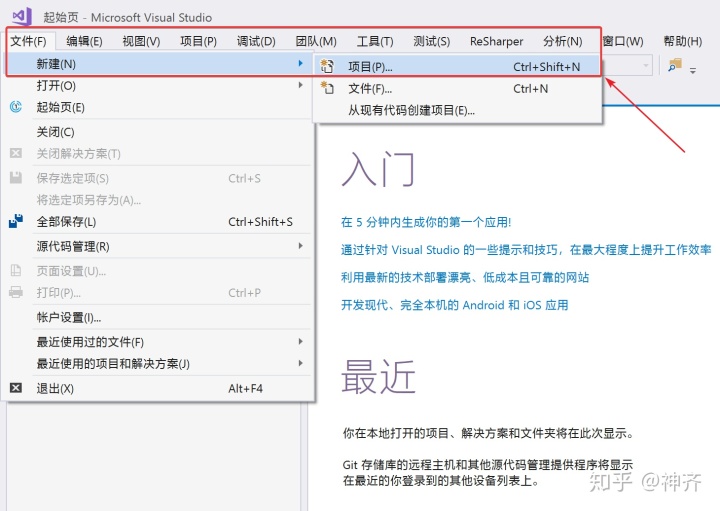720x511 pixels.
Task: Select 源代码管理(R) menu entry
Action: click(158, 247)
